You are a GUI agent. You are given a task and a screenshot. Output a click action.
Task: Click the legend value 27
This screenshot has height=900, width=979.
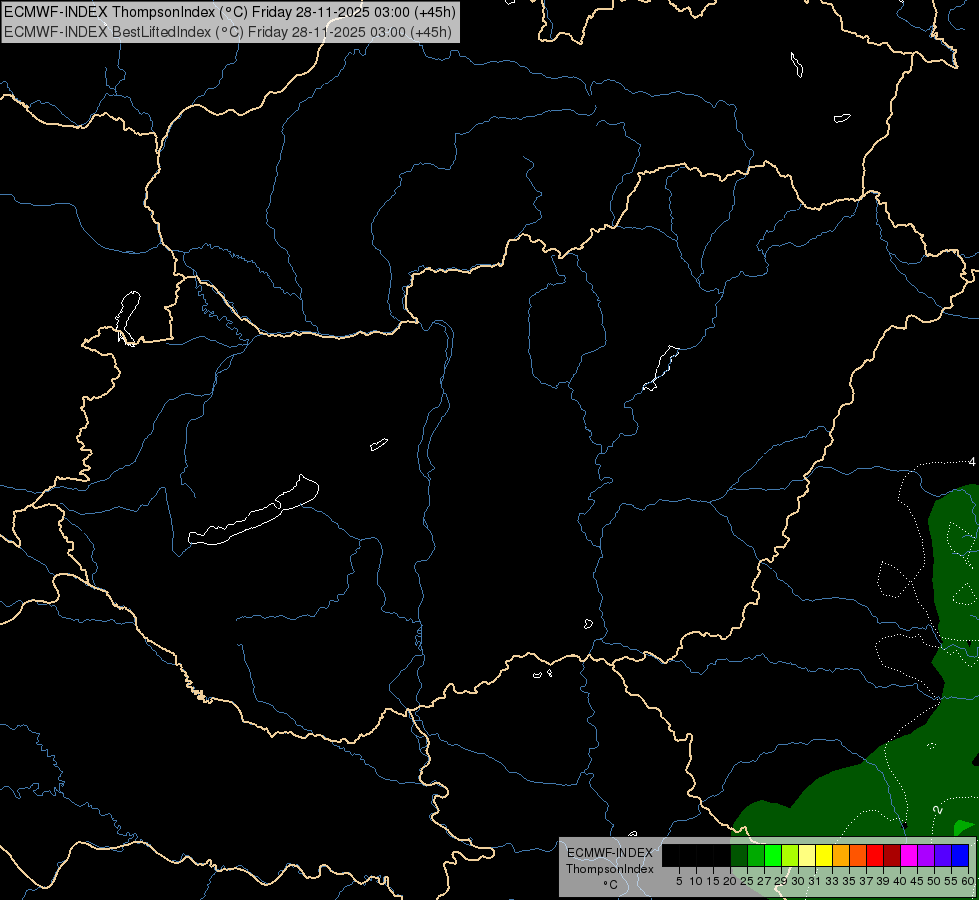[765, 881]
